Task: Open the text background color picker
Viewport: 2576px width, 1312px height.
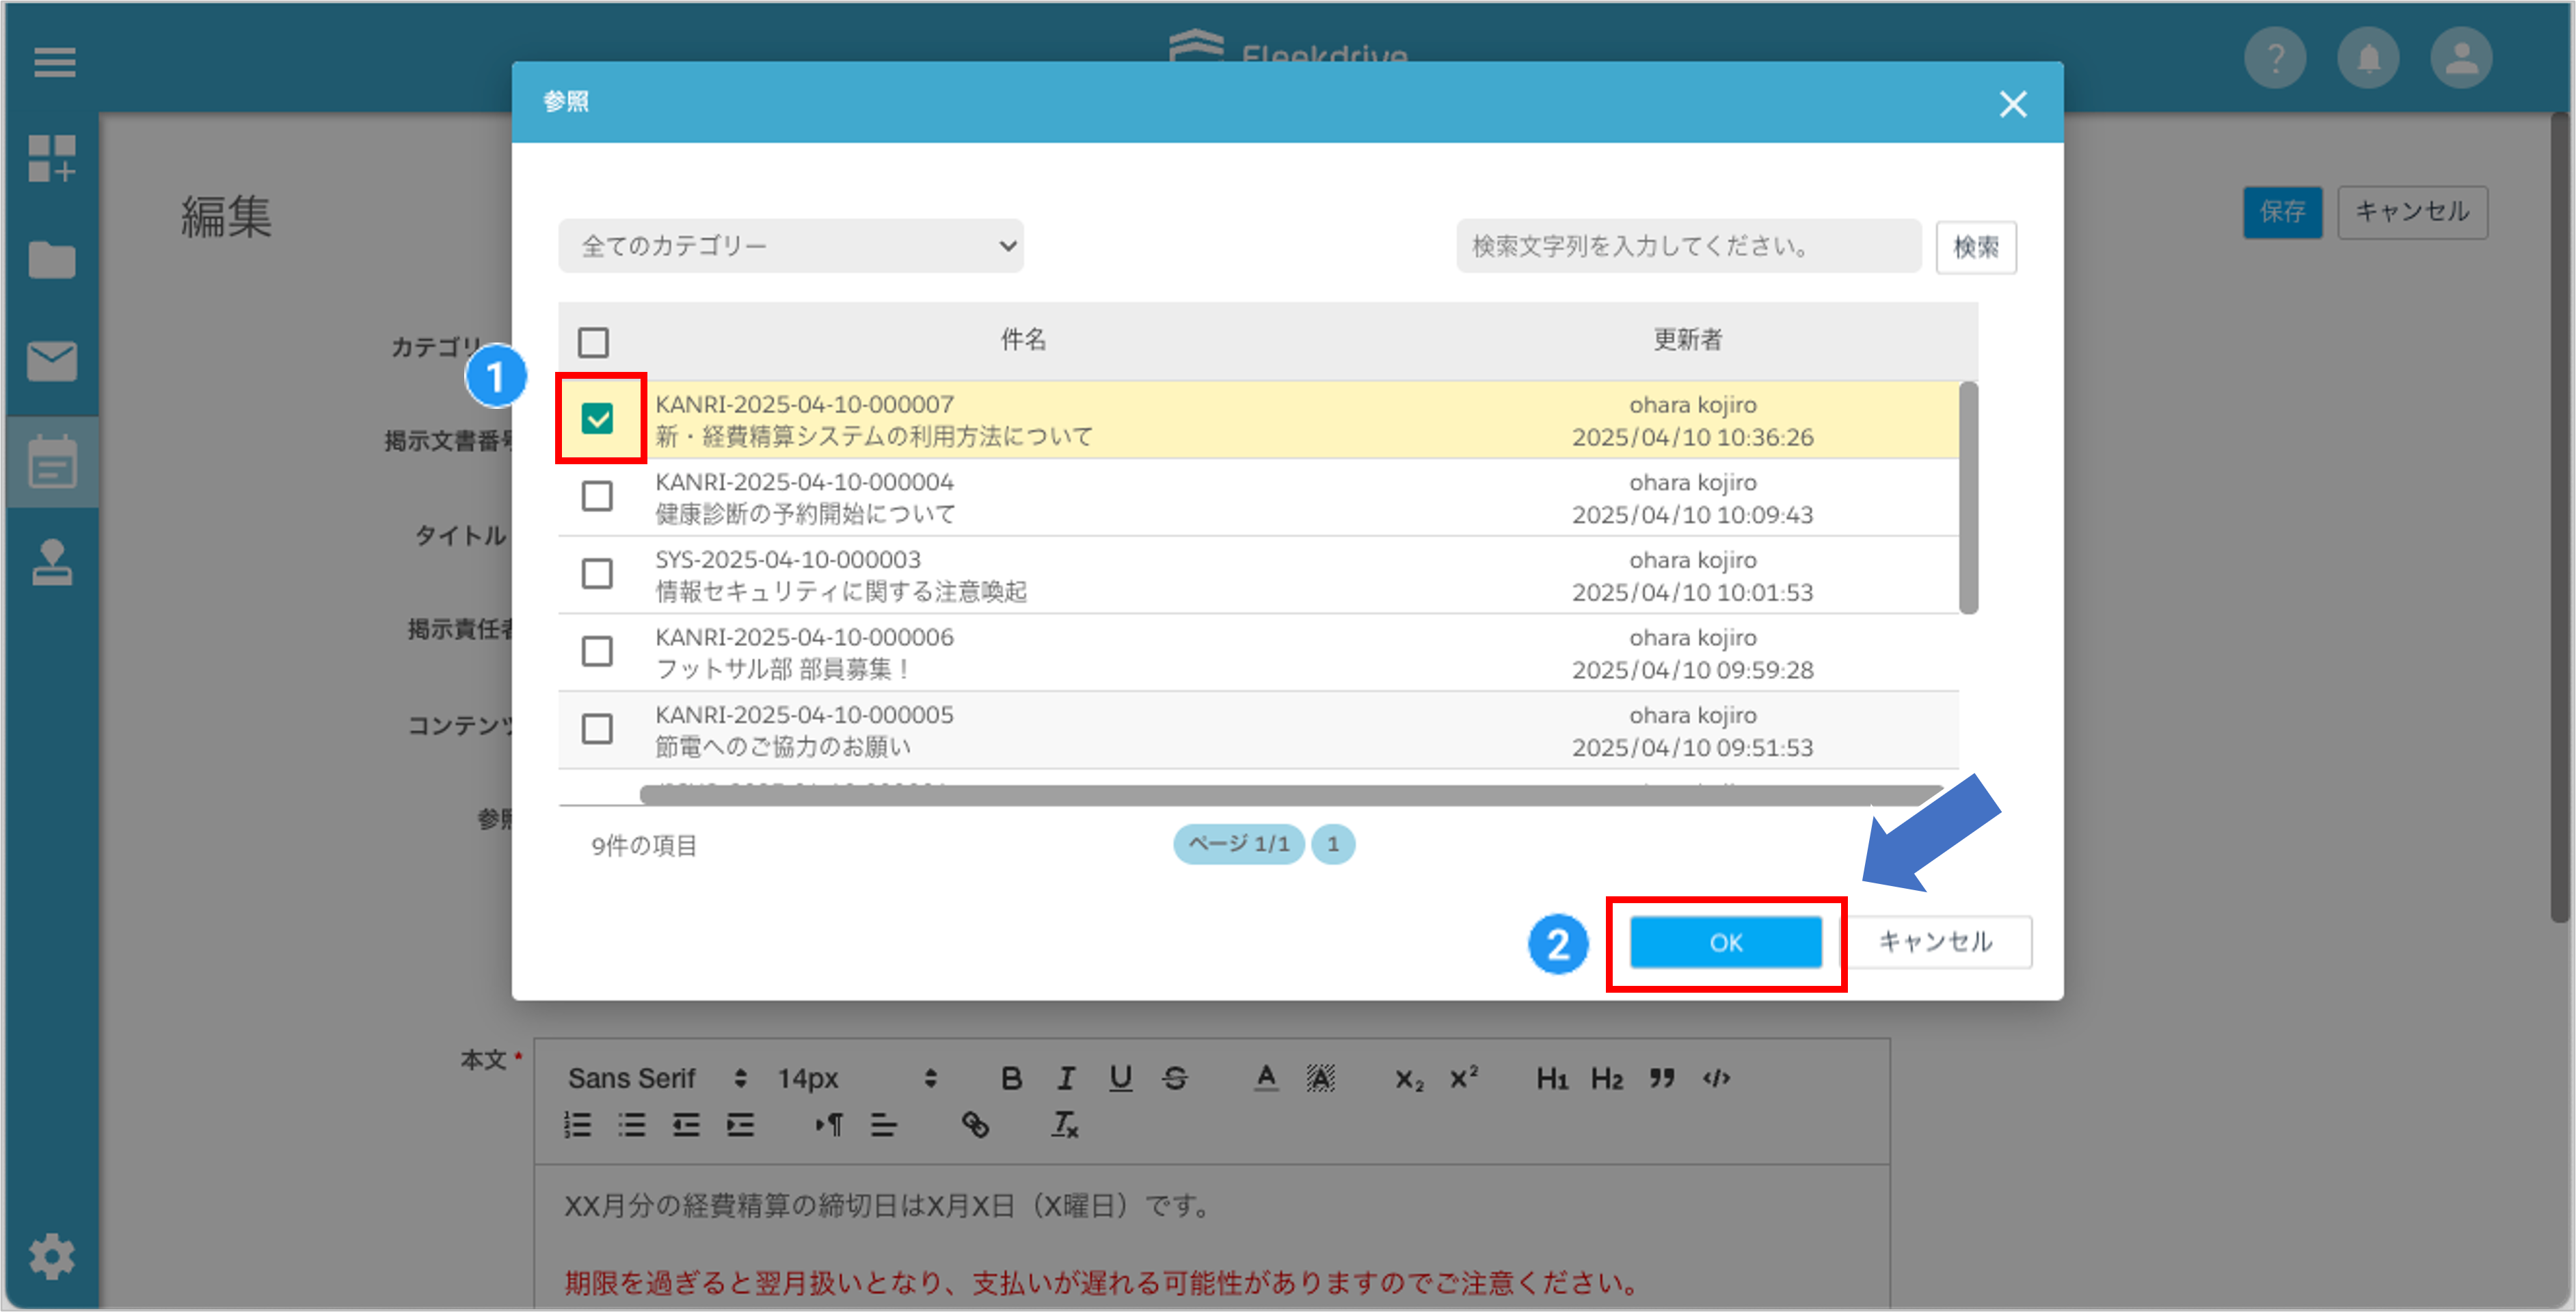Action: click(x=1321, y=1078)
